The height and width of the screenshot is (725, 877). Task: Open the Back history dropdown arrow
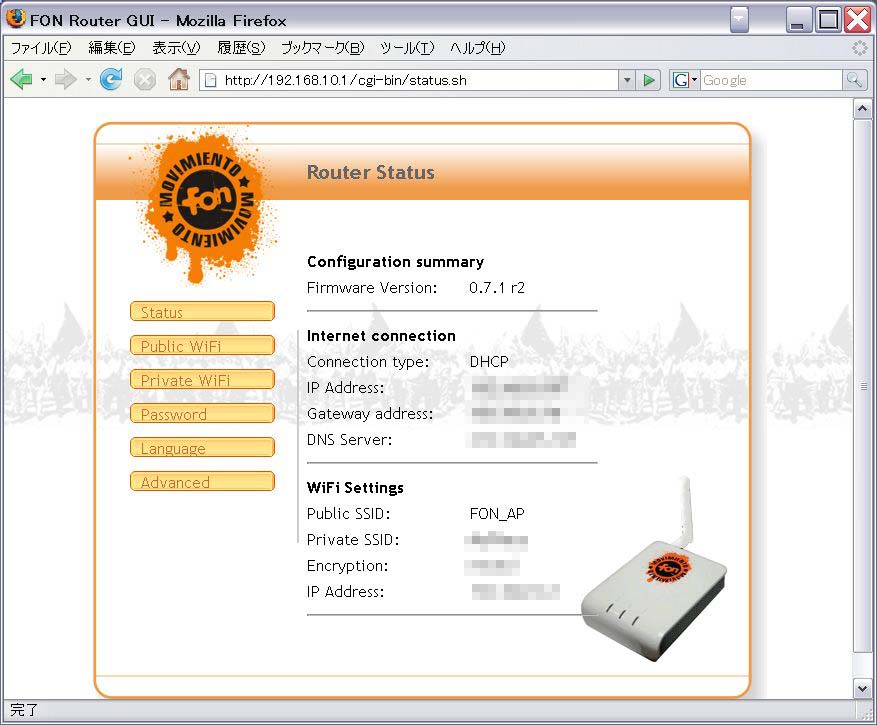click(x=44, y=80)
